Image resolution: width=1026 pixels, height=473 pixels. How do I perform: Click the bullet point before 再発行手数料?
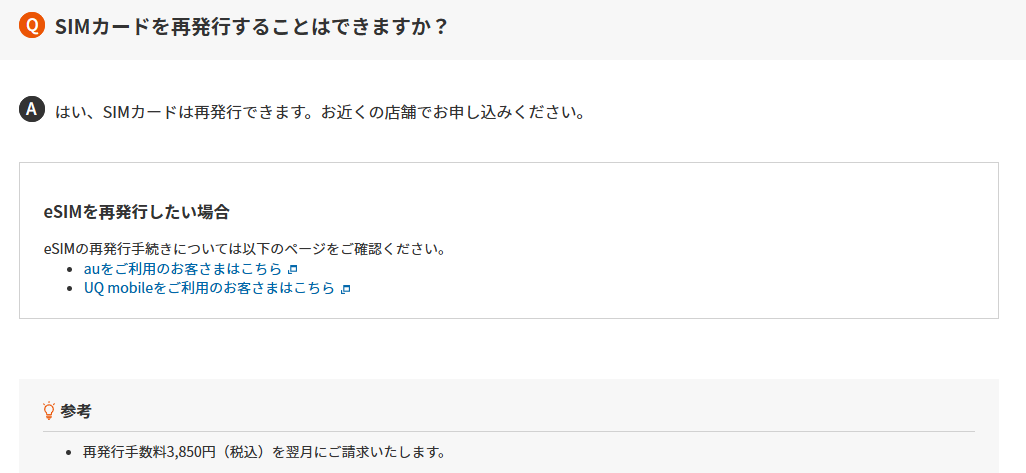click(x=68, y=452)
